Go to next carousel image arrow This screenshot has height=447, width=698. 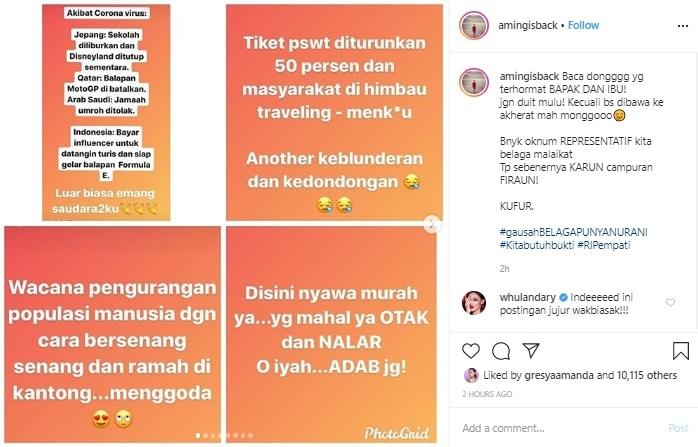click(431, 224)
